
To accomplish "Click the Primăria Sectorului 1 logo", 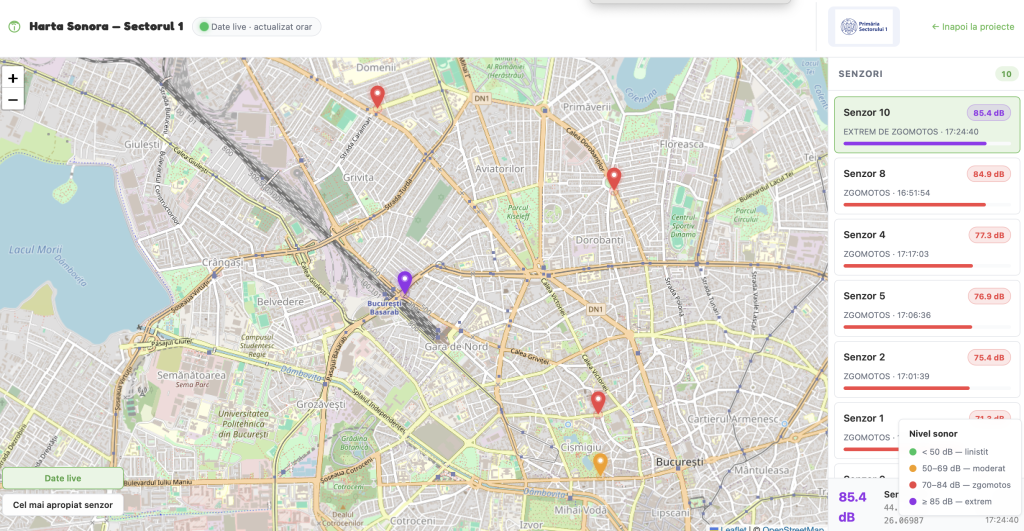I will tap(863, 27).
